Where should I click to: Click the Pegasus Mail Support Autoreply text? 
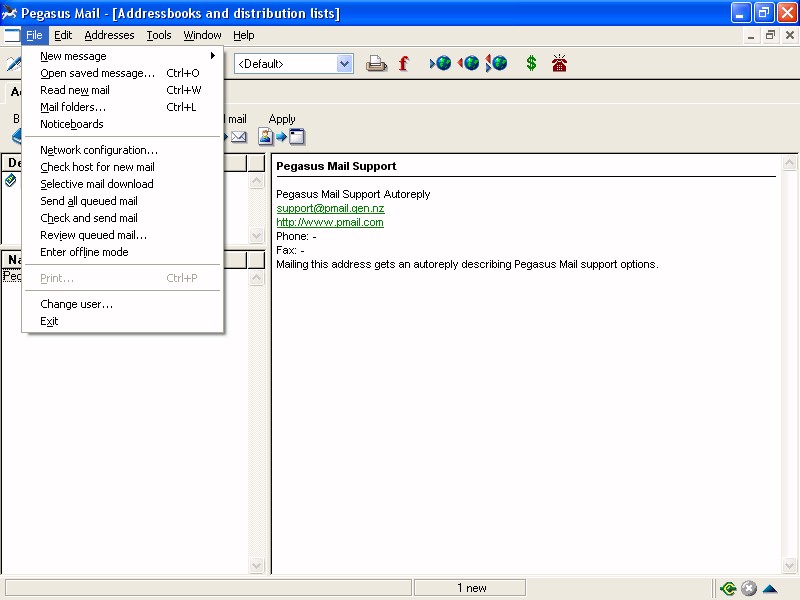[x=353, y=194]
